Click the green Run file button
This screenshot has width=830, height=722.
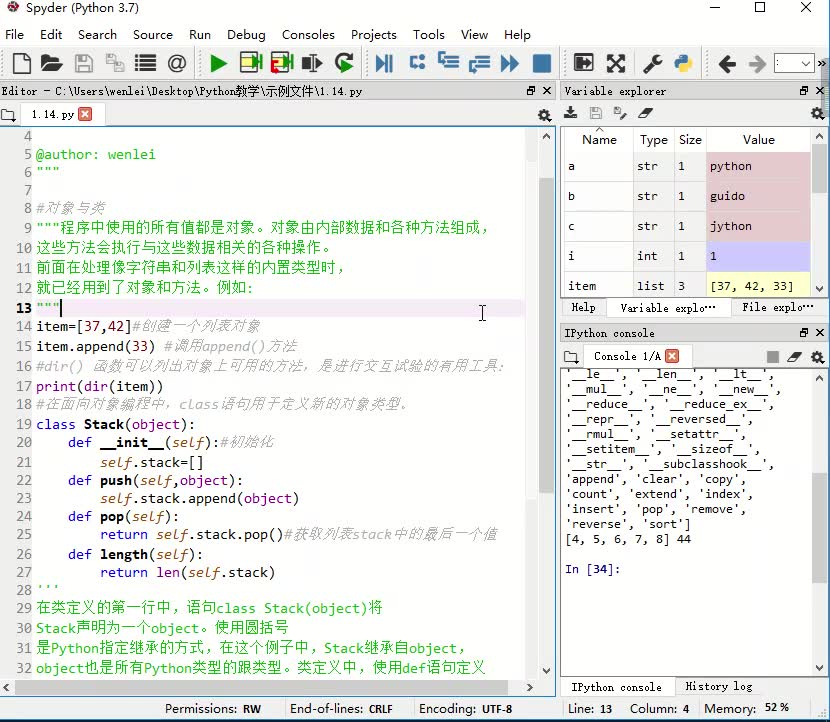point(218,64)
